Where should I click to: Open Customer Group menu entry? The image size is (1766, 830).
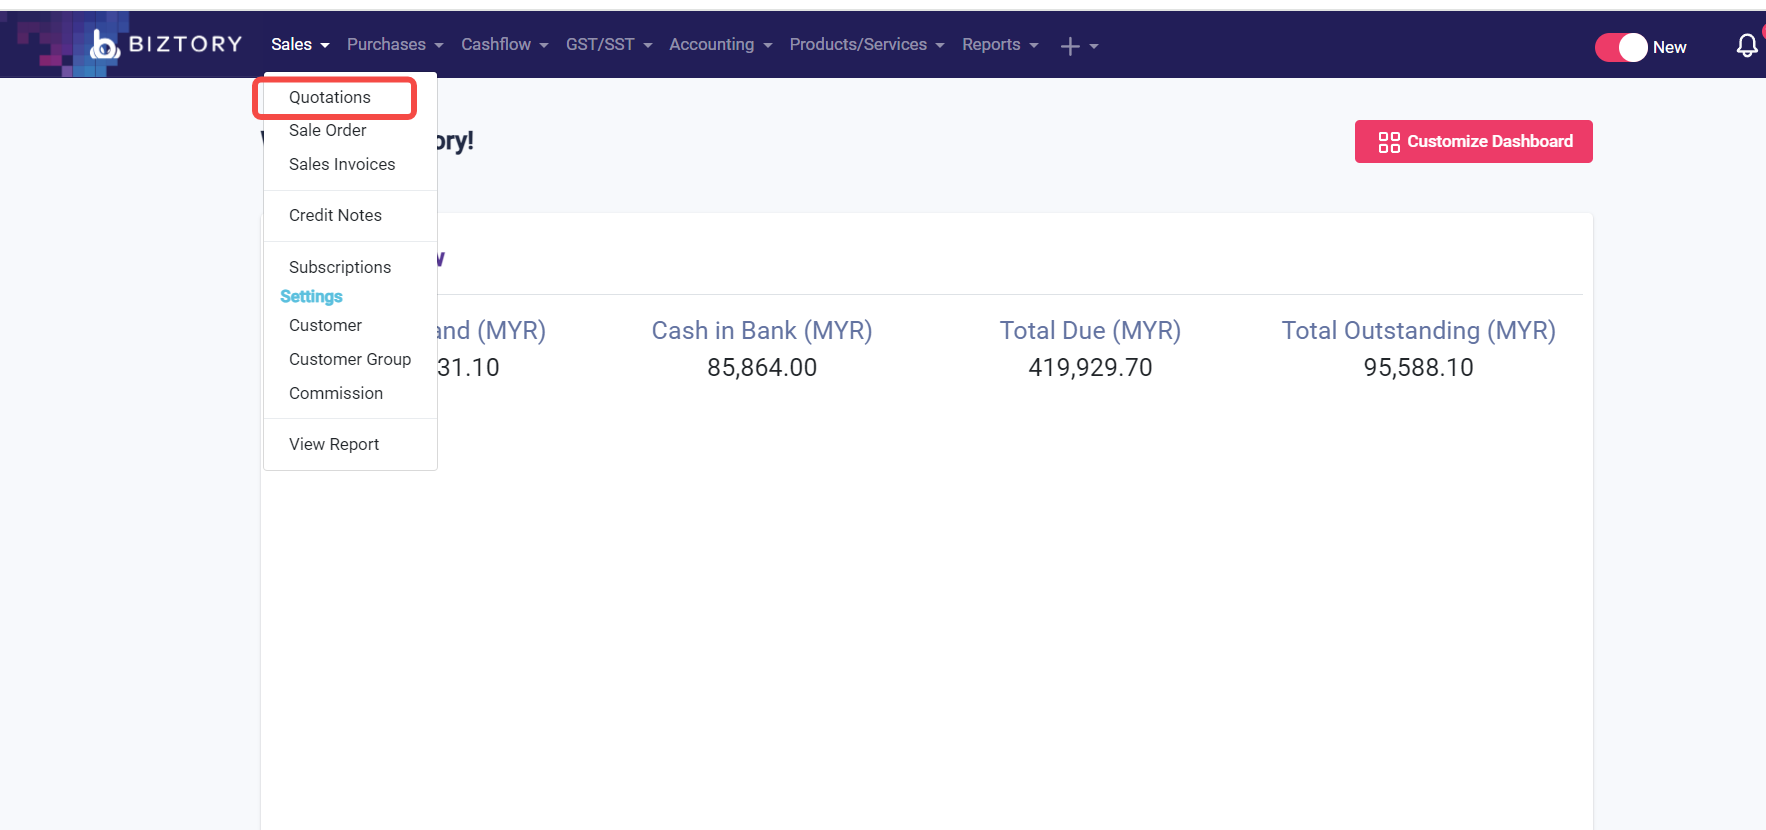[350, 359]
